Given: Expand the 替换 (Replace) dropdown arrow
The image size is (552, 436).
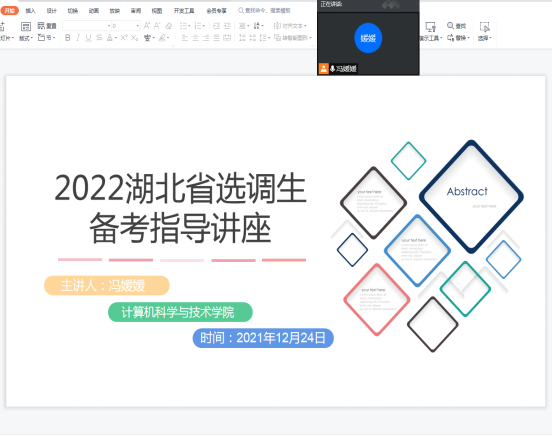Looking at the screenshot, I should point(469,38).
